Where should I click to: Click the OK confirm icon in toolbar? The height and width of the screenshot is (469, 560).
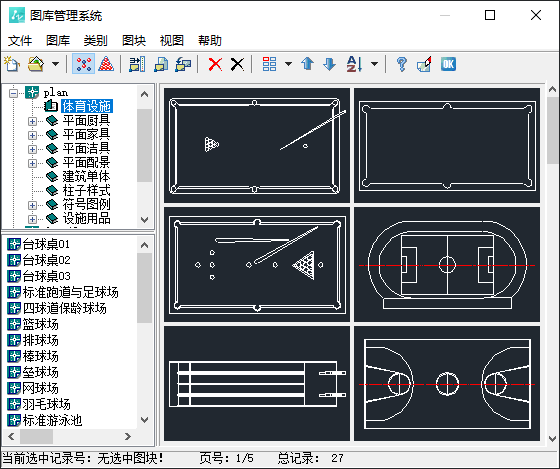tap(448, 64)
